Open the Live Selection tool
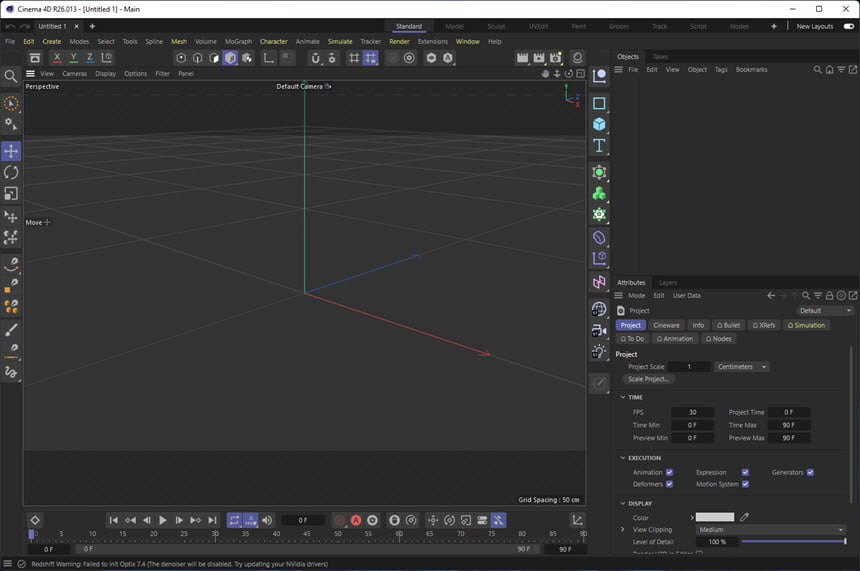This screenshot has height=571, width=860. click(11, 103)
